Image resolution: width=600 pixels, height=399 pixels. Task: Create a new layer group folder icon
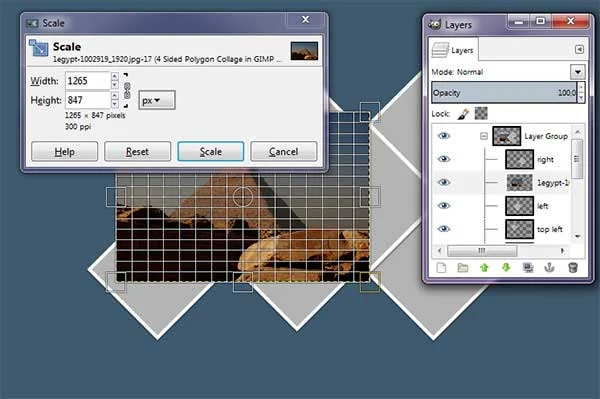coord(463,267)
